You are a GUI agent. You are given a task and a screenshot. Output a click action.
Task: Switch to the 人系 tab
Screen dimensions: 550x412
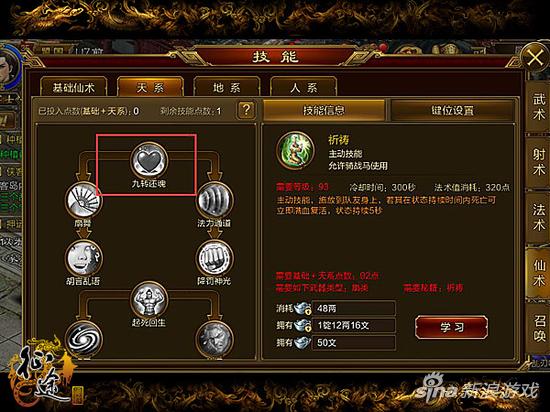[x=303, y=87]
